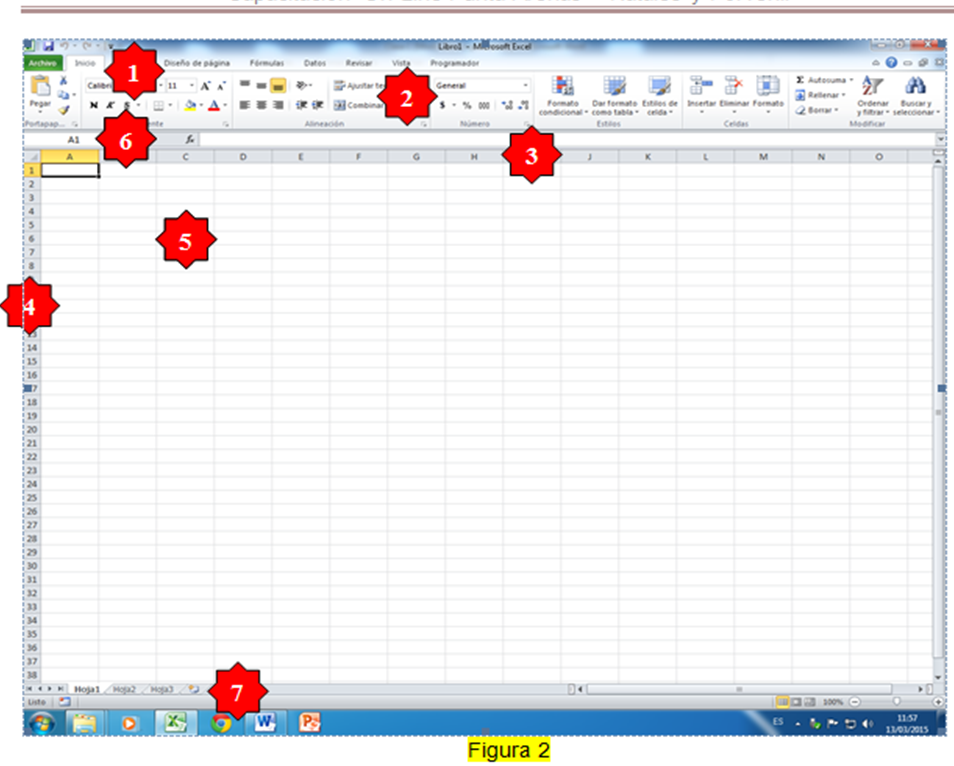Open the Ordenar y filtrar dropdown
The width and height of the screenshot is (954, 766).
(873, 96)
